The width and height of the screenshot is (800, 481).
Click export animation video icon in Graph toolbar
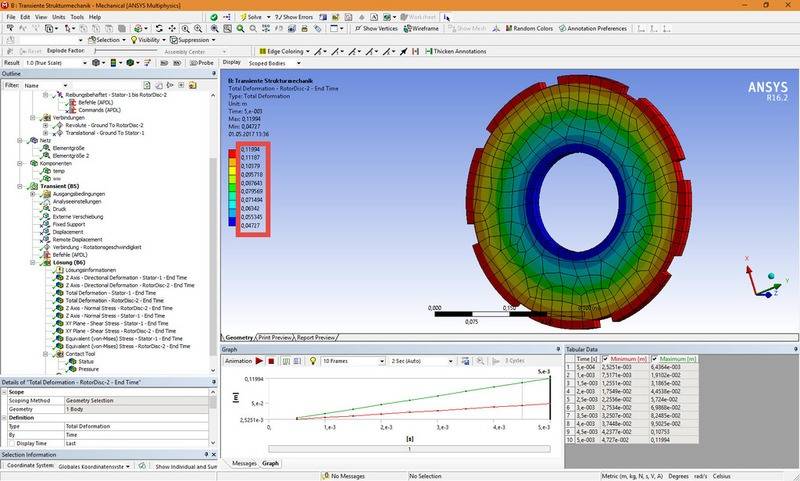point(465,361)
